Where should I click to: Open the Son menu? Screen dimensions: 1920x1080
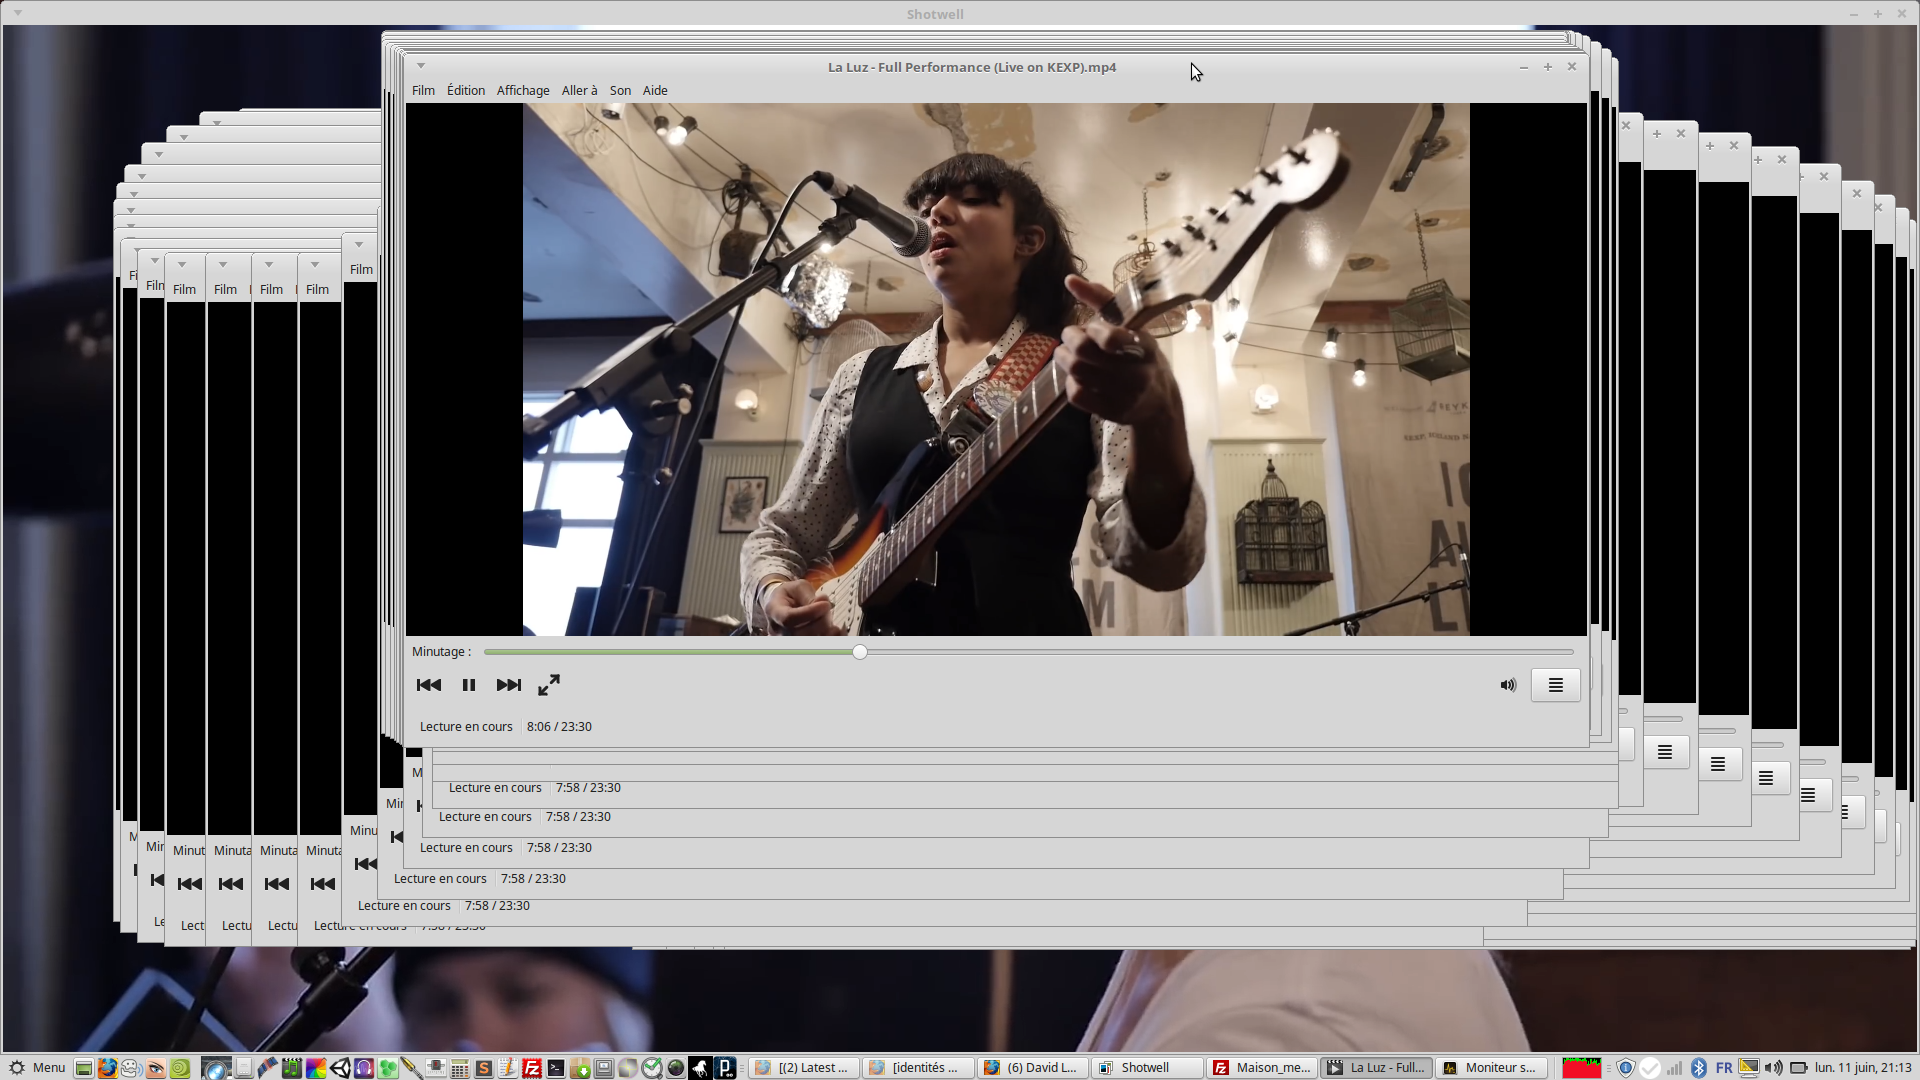point(620,90)
